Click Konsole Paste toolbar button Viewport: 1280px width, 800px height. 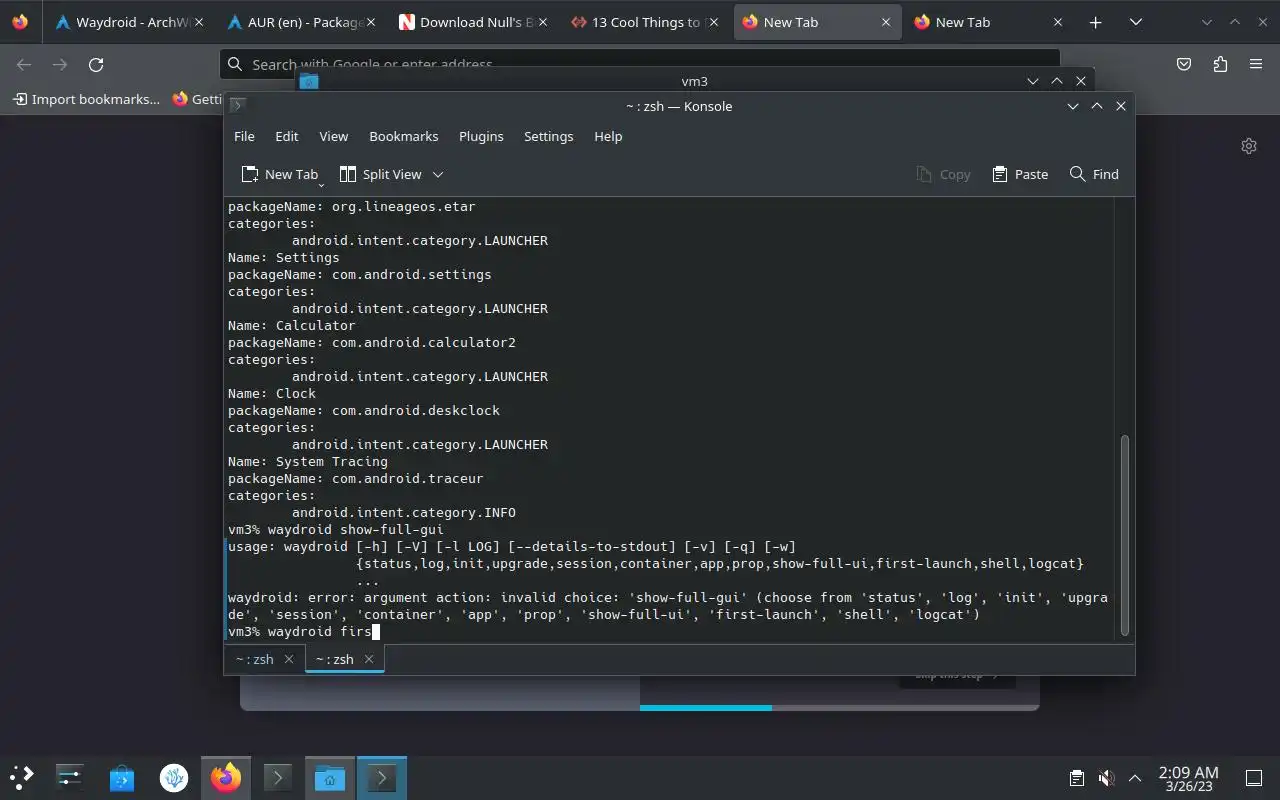coord(1020,174)
